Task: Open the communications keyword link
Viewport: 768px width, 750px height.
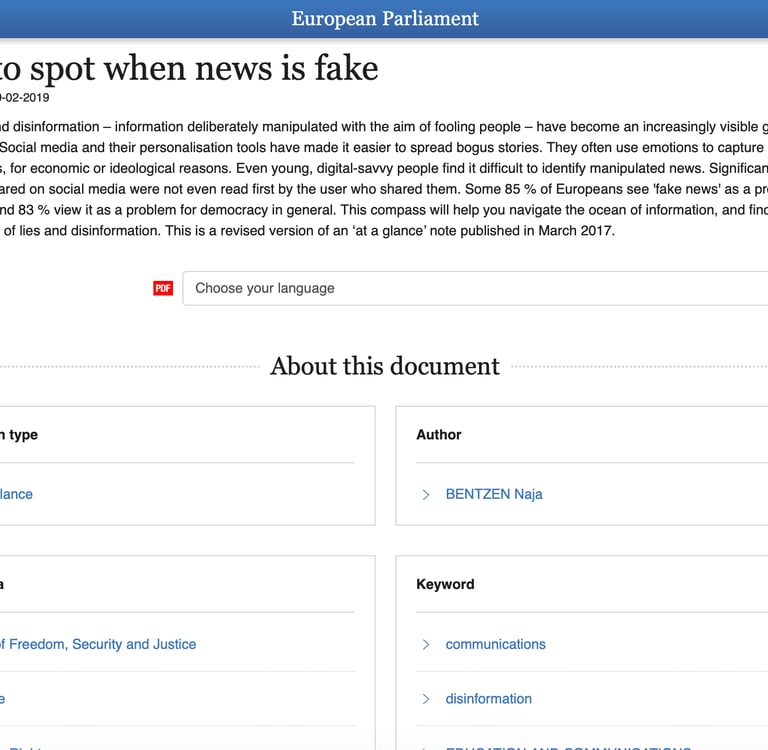Action: pos(495,644)
